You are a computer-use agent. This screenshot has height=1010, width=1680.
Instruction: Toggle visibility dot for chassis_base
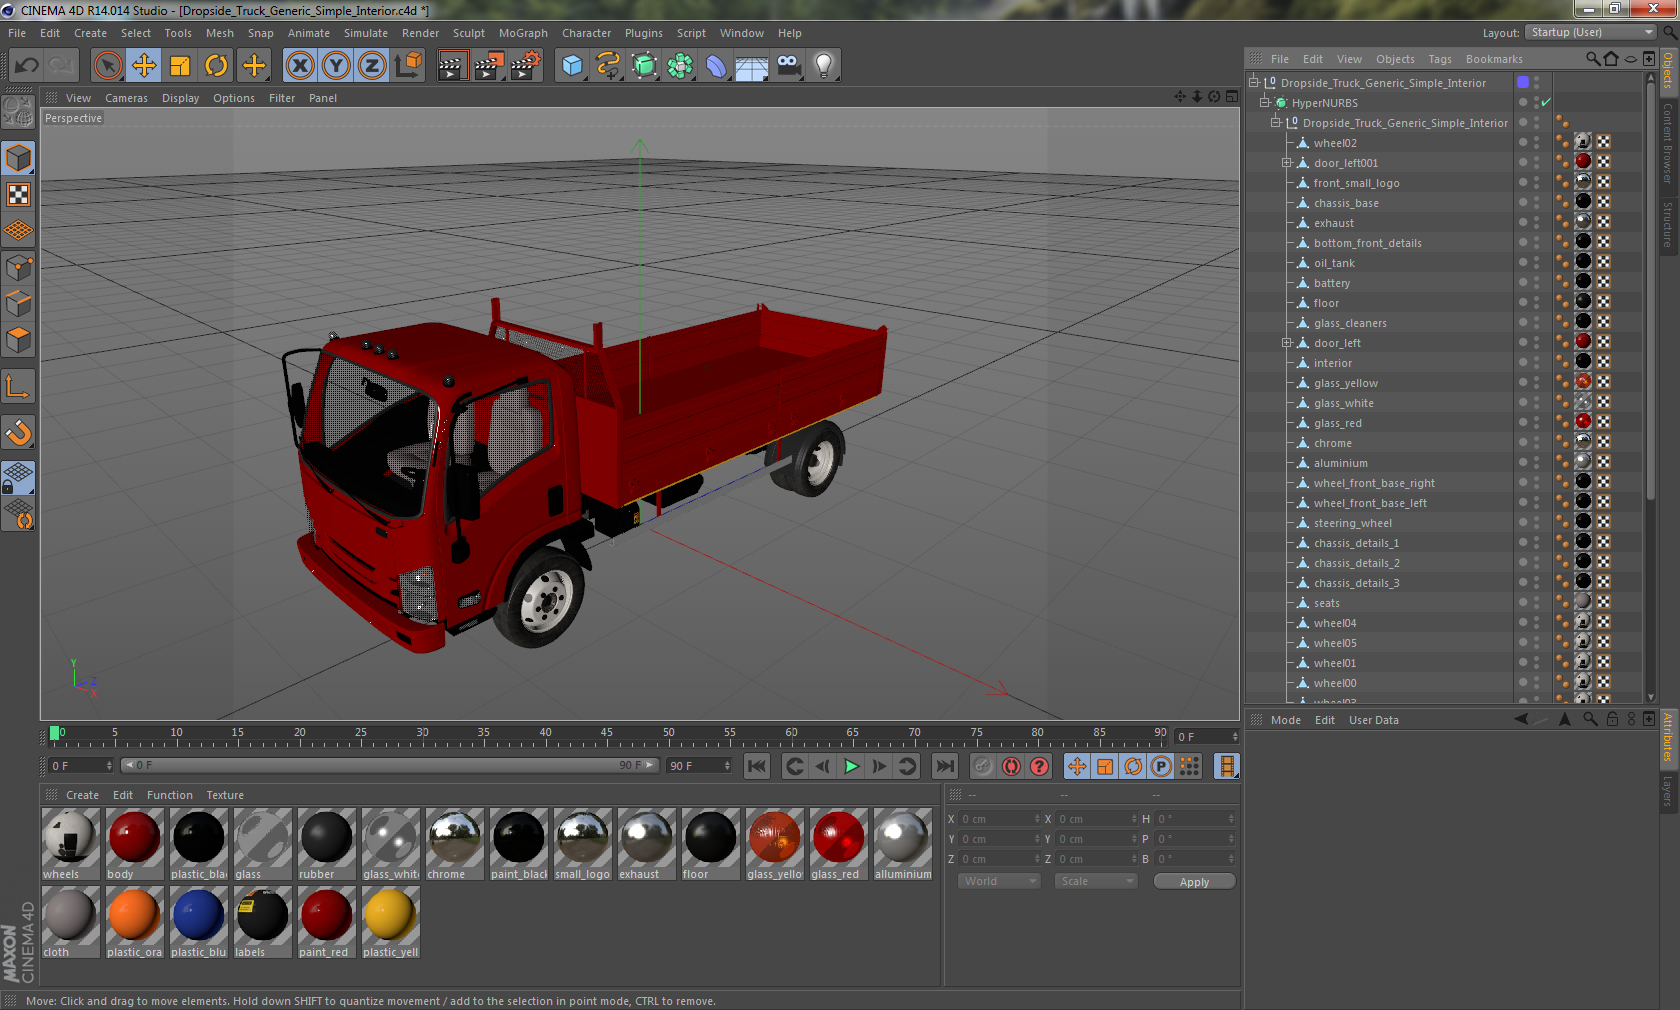tap(1523, 201)
